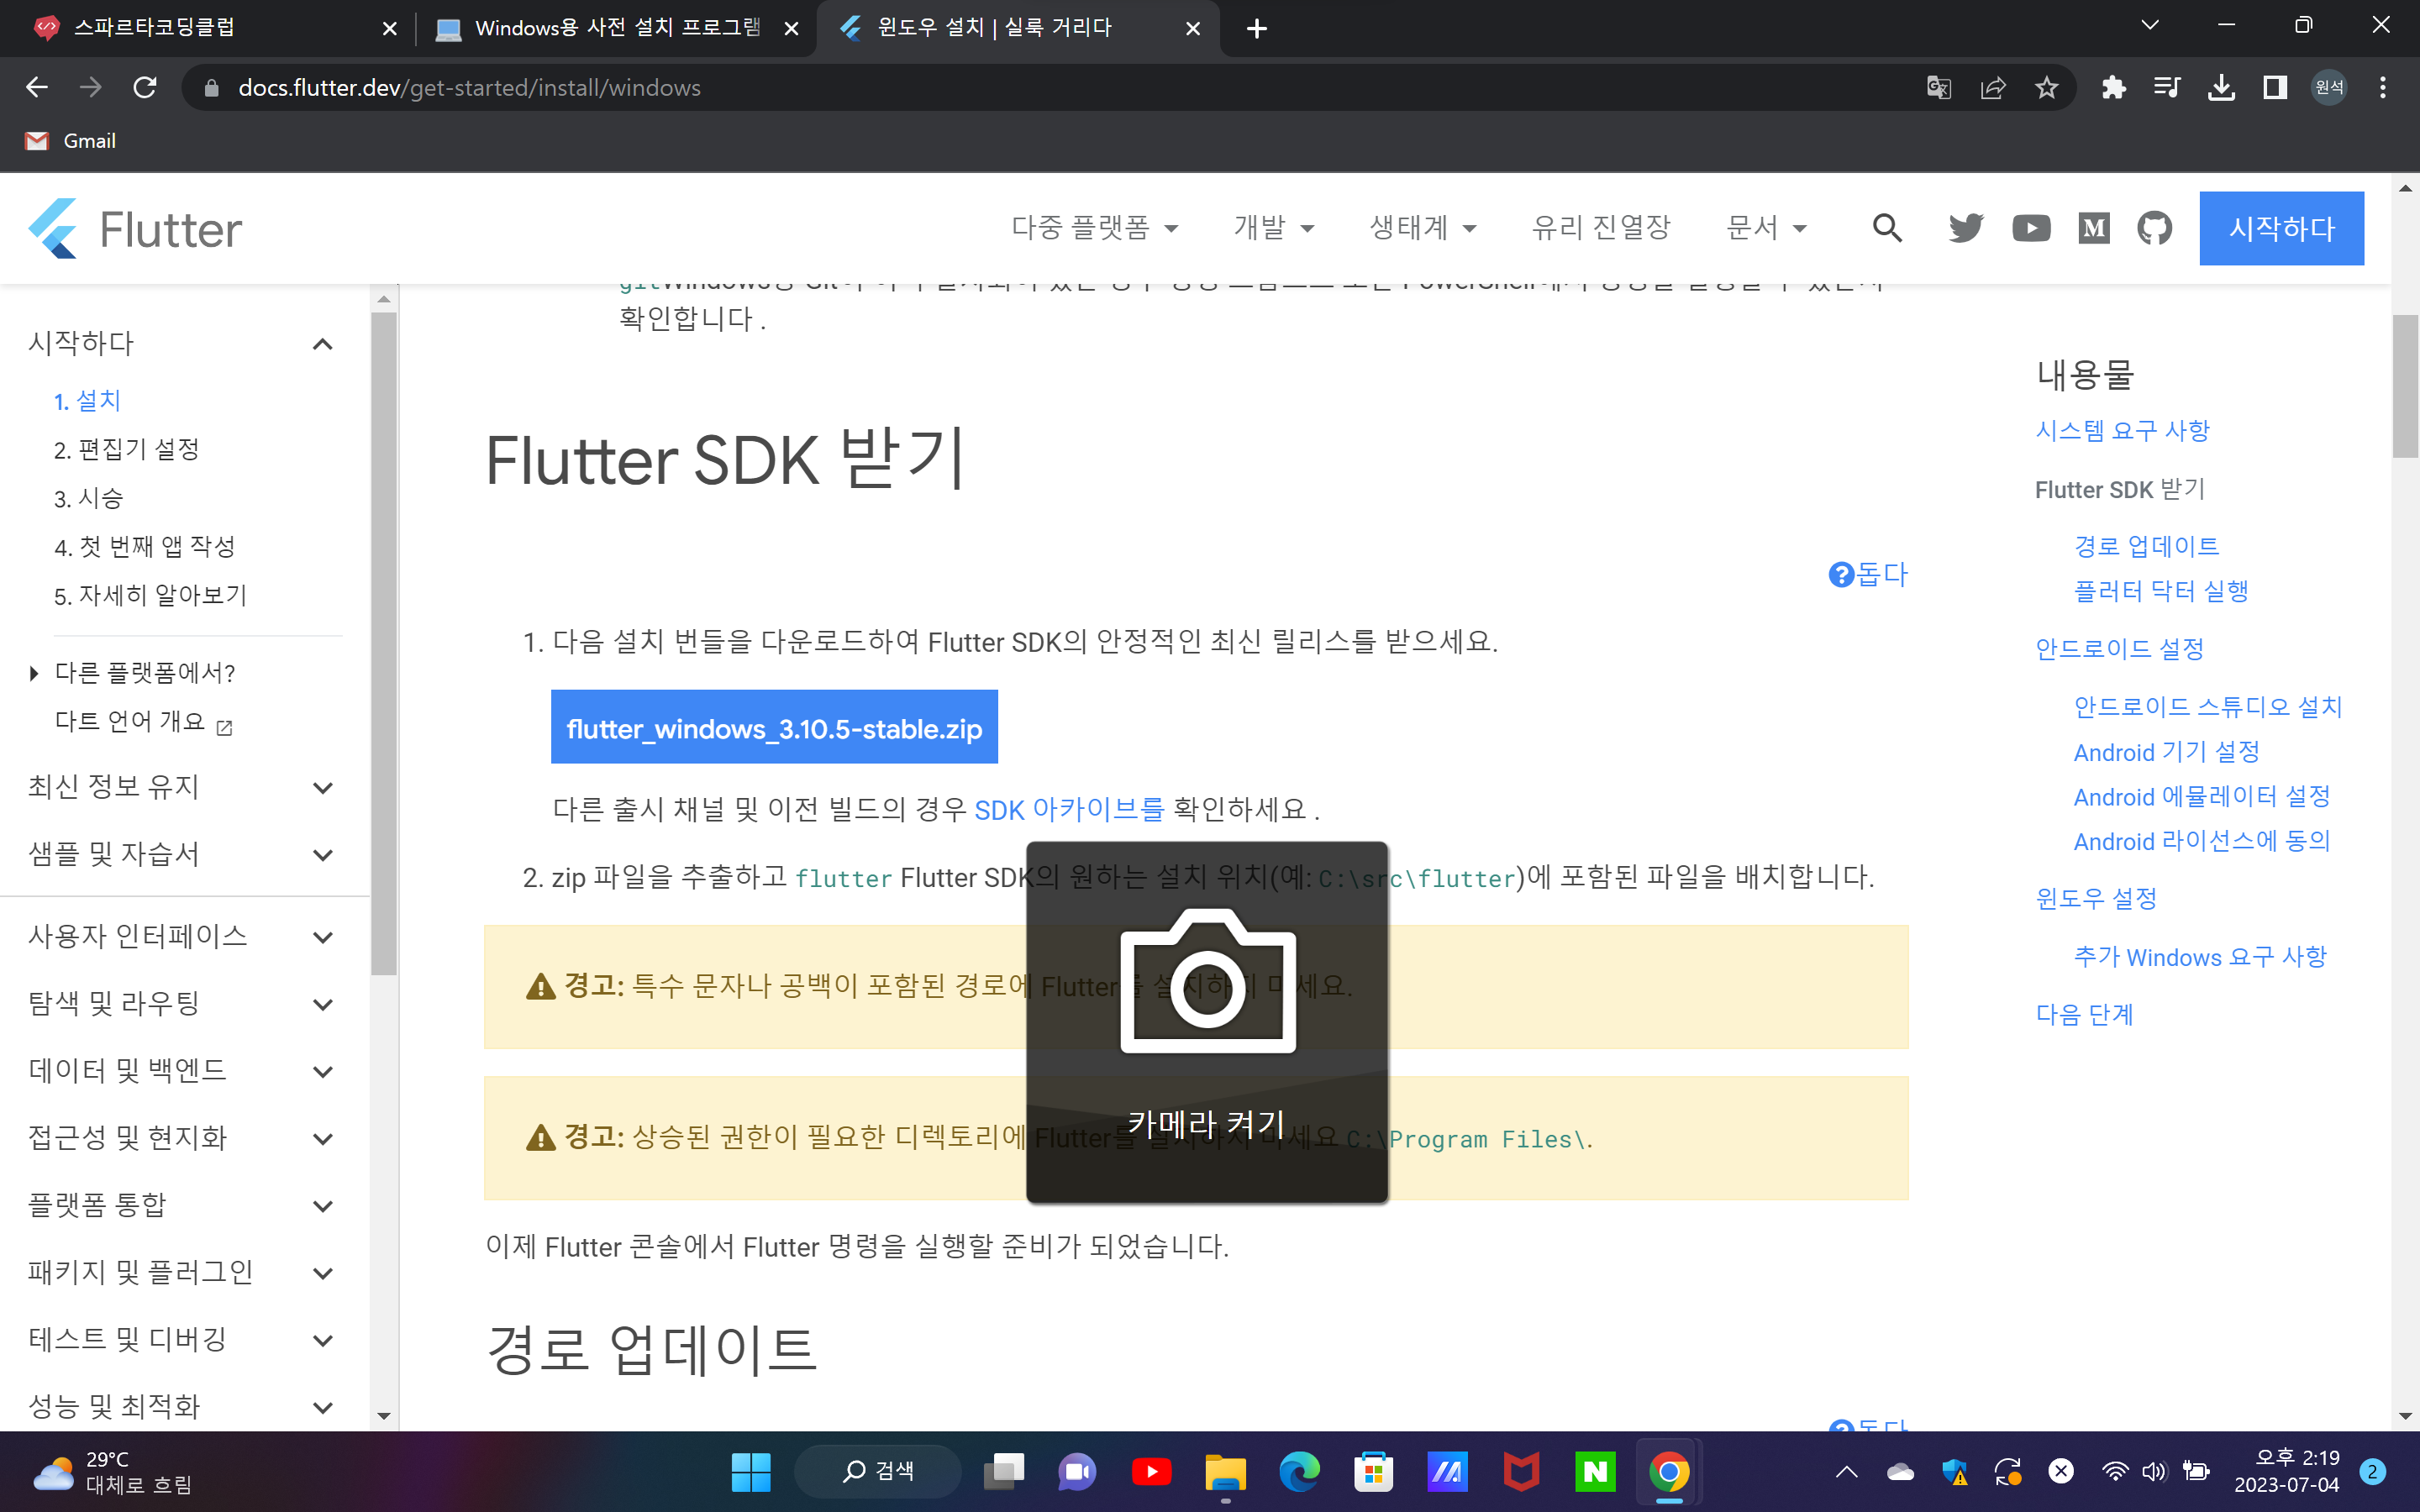Open Google Translate page icon
The width and height of the screenshot is (2420, 1512).
tap(1938, 88)
